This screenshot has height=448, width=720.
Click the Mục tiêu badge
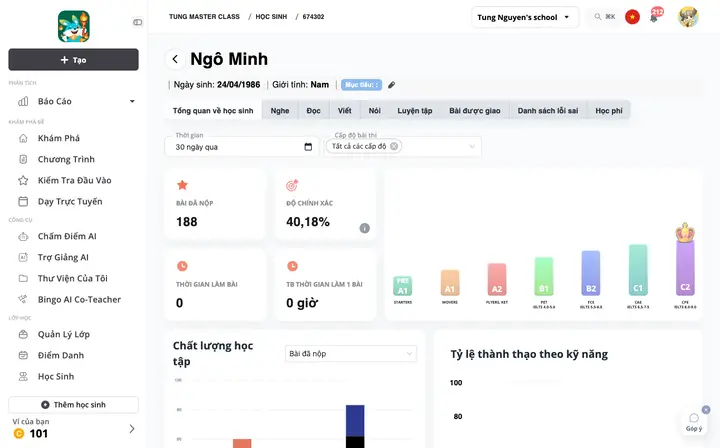361,85
